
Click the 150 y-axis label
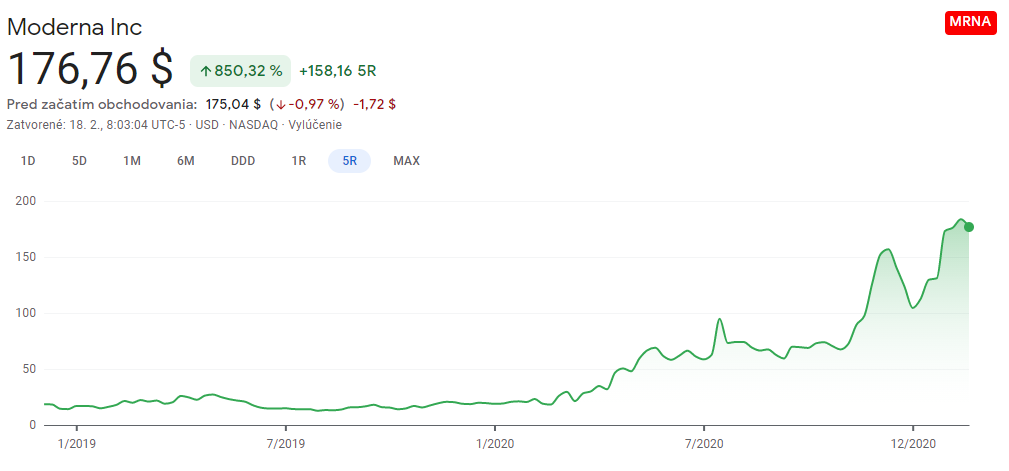pyautogui.click(x=26, y=257)
